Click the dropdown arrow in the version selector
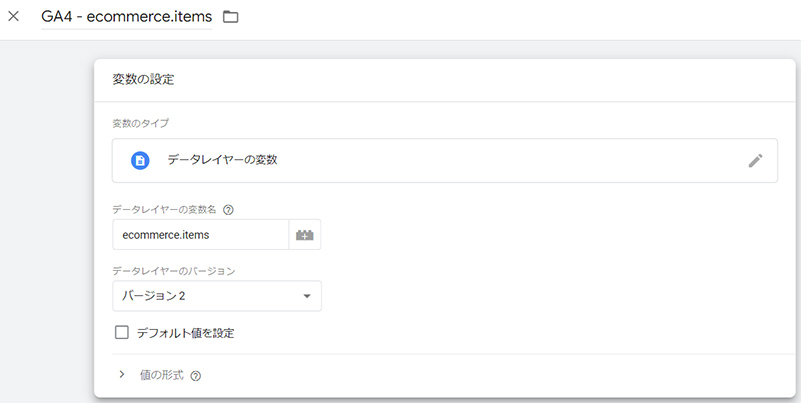The image size is (810, 418). coord(307,296)
